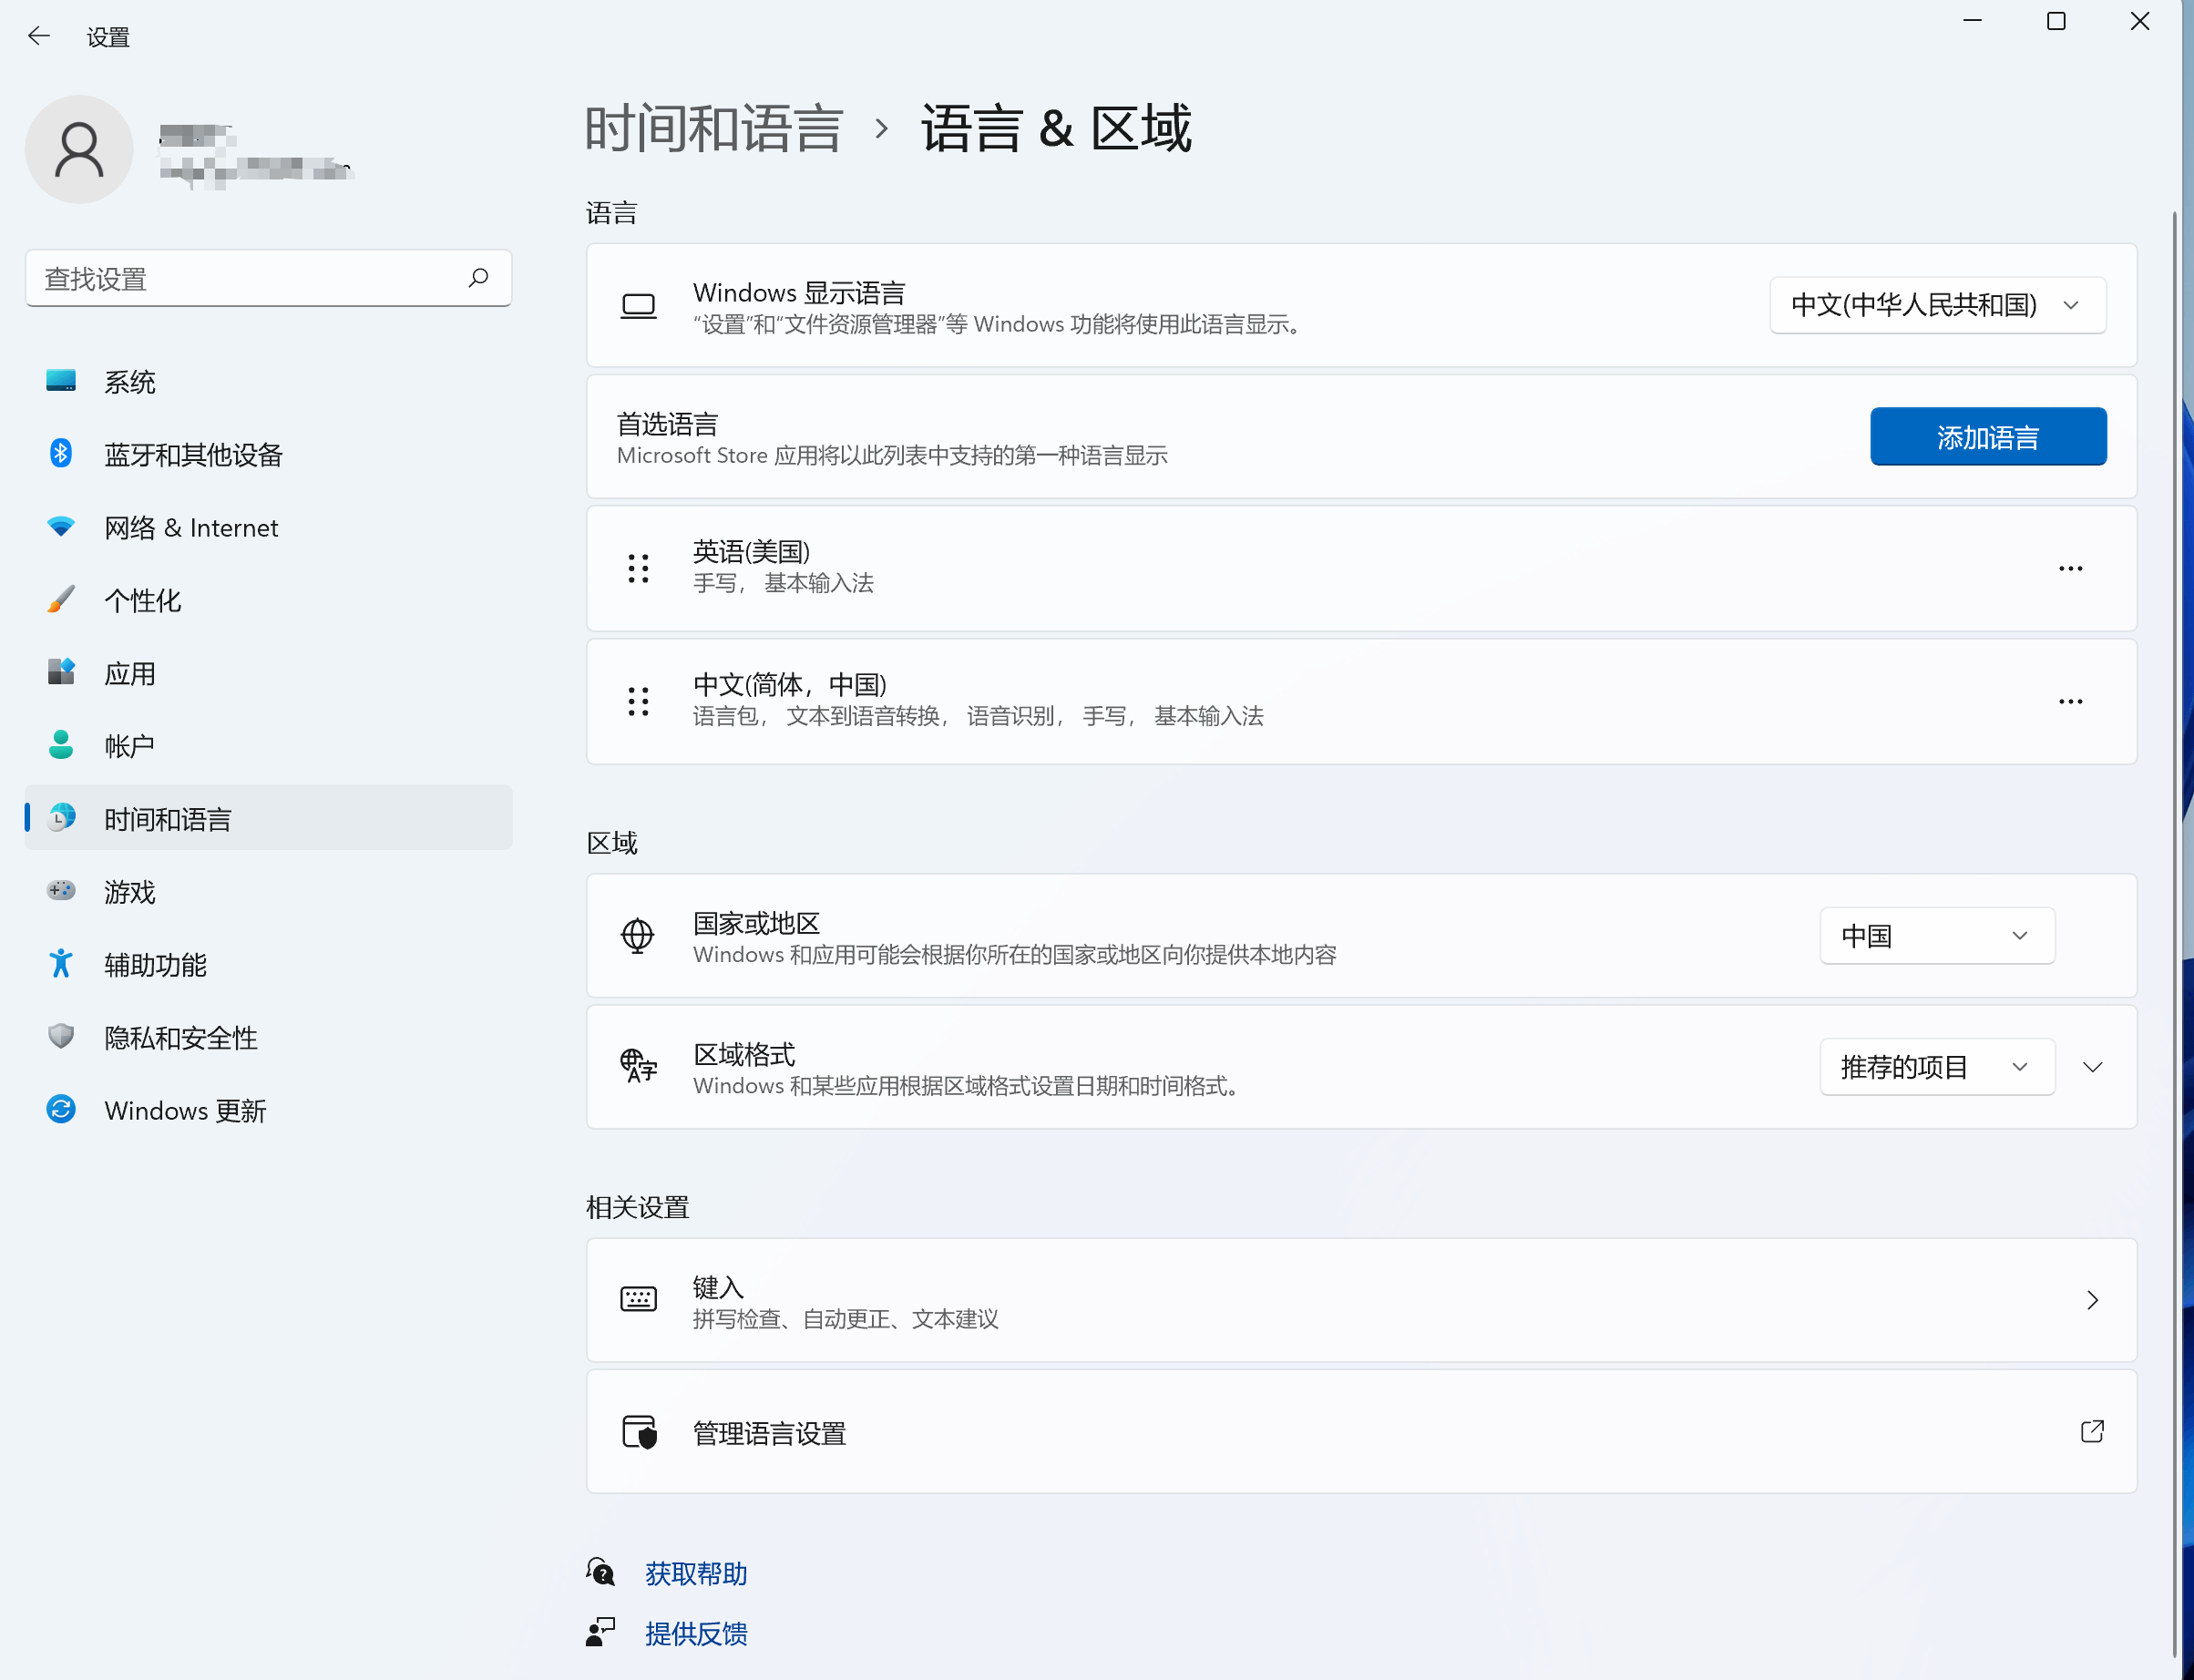Maximize the 设置 window
2194x1680 pixels.
point(2056,21)
